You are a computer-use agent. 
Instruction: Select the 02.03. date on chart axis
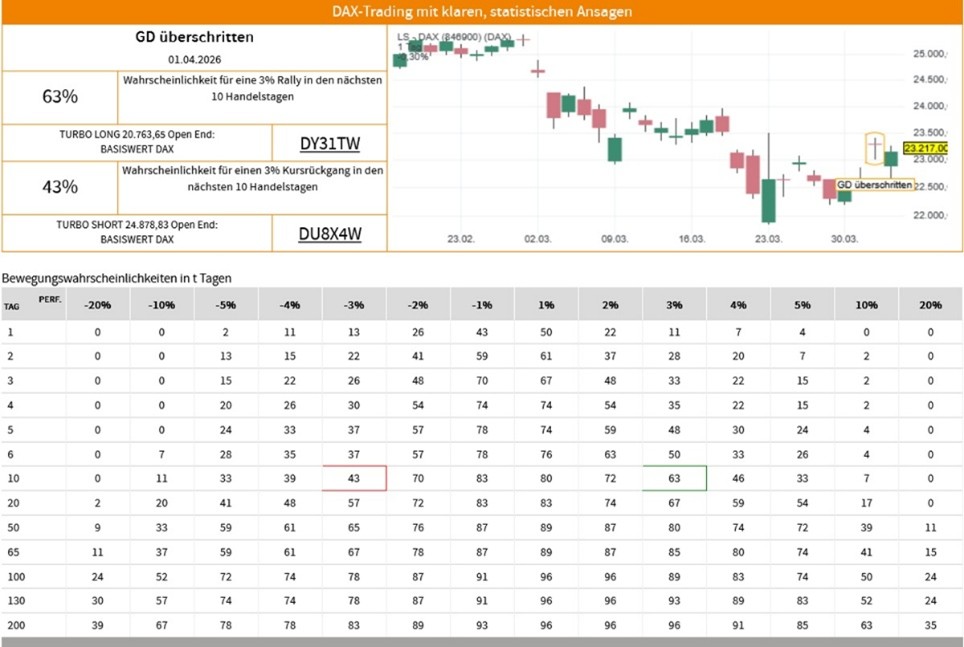pos(538,239)
